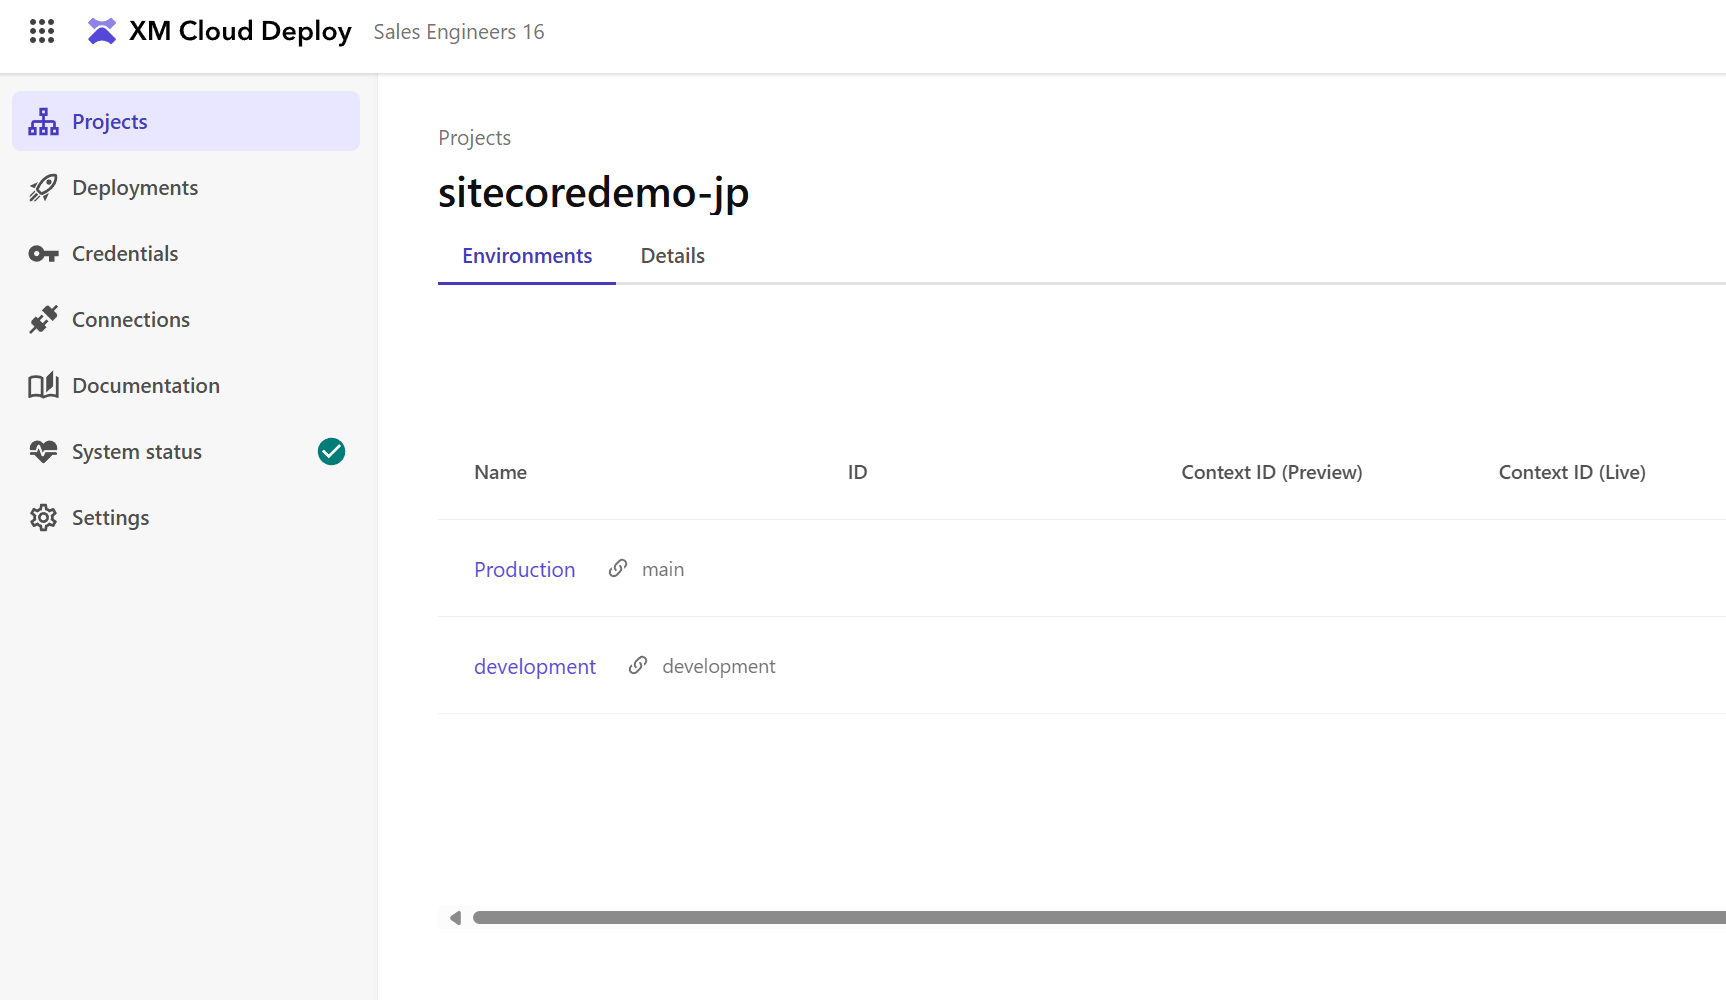Click the left arrow of horizontal scrollbar
This screenshot has width=1726, height=1000.
(455, 917)
